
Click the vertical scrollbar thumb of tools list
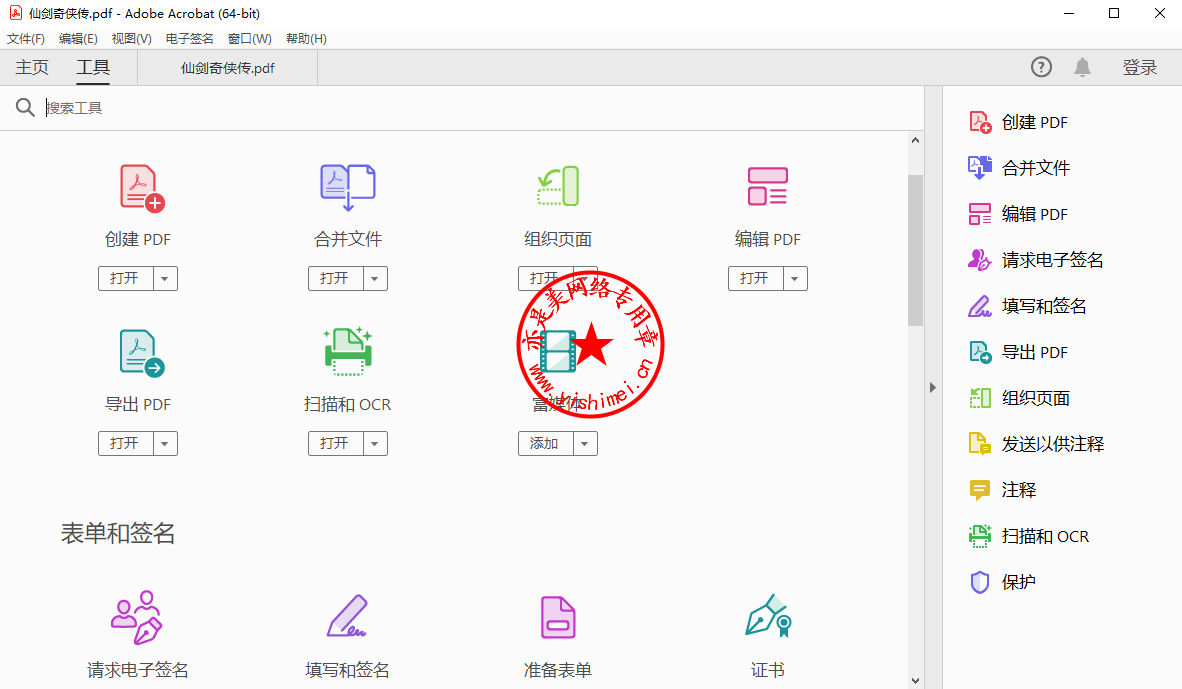915,250
